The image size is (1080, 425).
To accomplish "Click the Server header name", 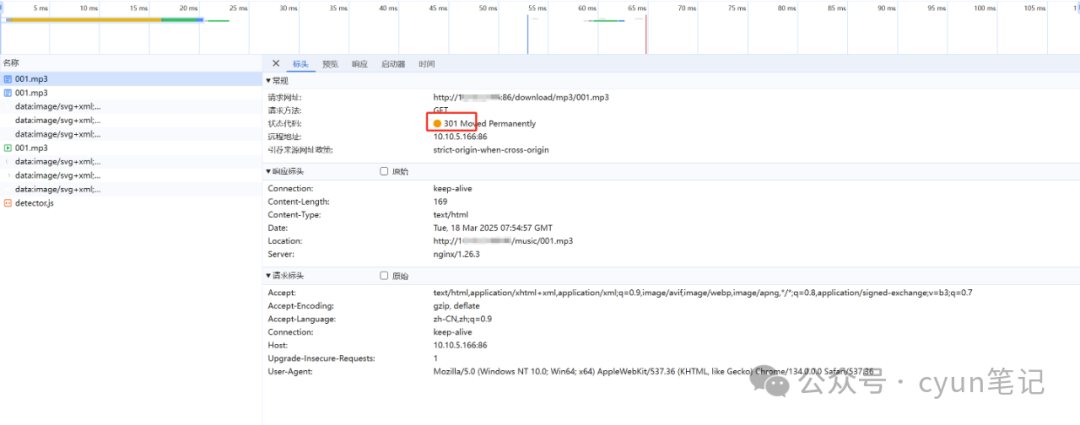I will [279, 254].
